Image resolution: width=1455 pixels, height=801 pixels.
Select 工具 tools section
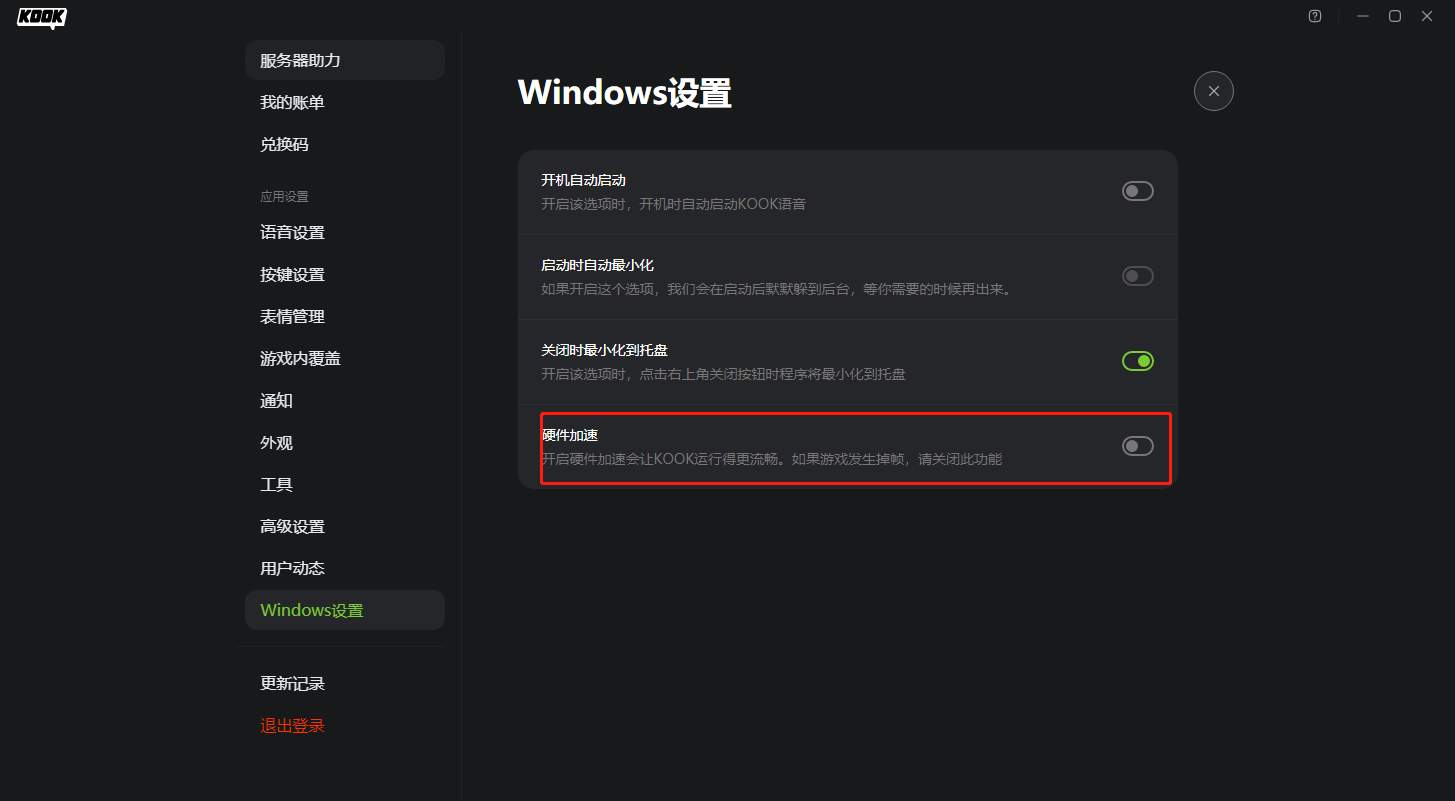[276, 484]
